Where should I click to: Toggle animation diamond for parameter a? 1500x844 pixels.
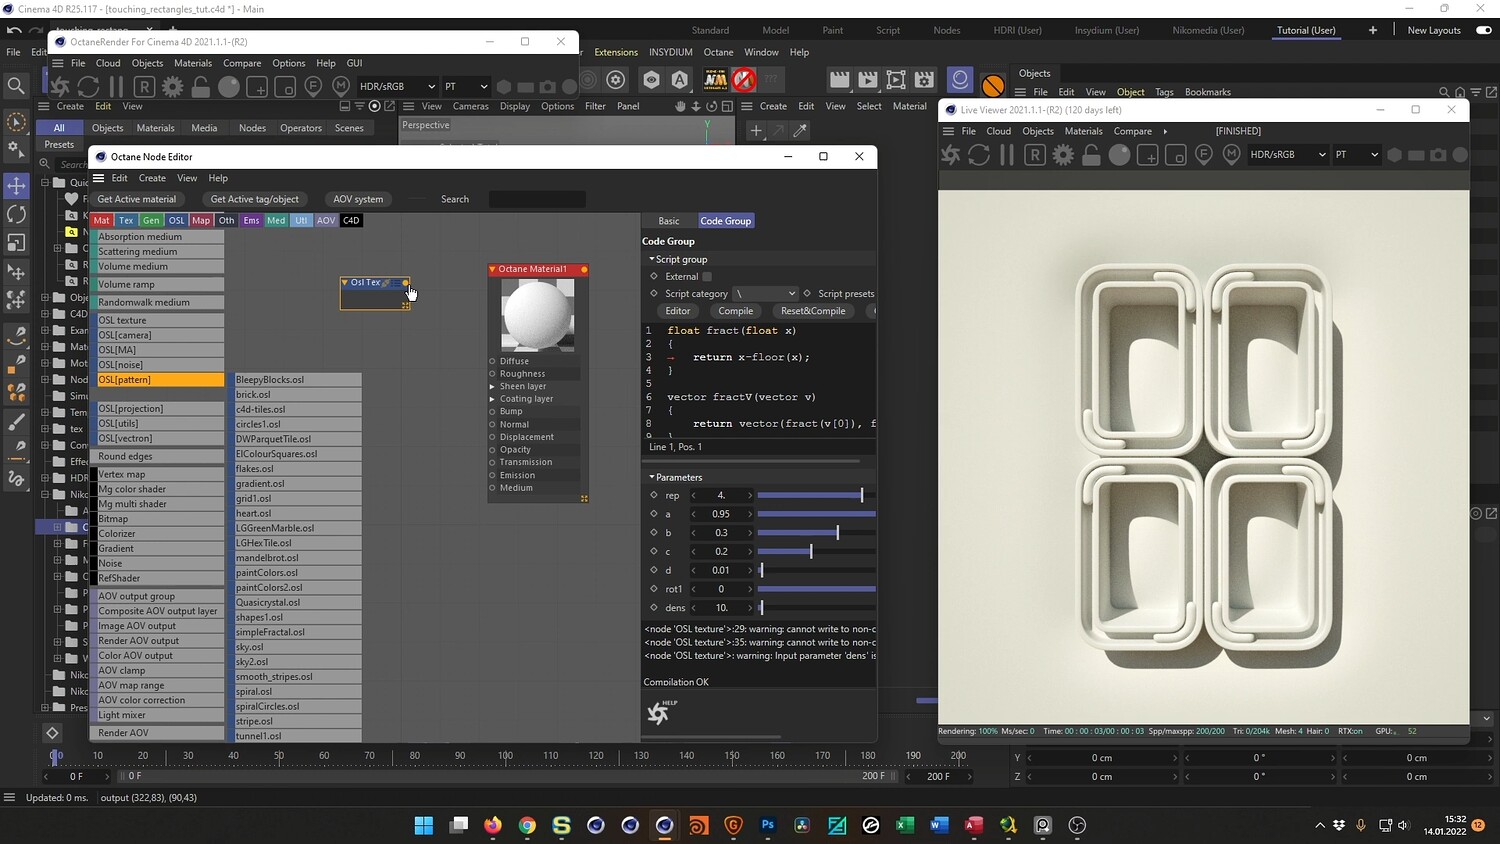pos(654,514)
